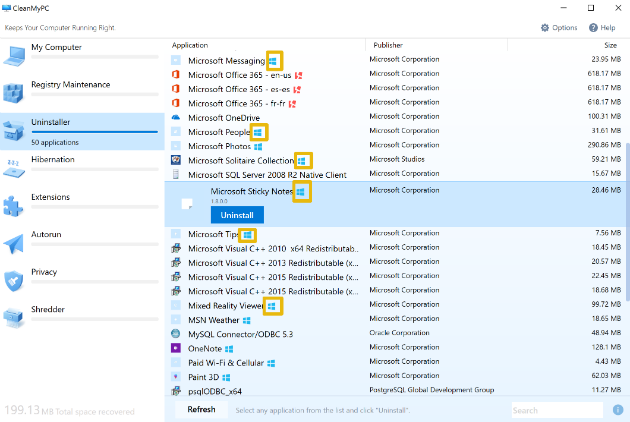This screenshot has width=630, height=422.
Task: Click the Extensions puzzle piece icon
Action: tap(13, 206)
